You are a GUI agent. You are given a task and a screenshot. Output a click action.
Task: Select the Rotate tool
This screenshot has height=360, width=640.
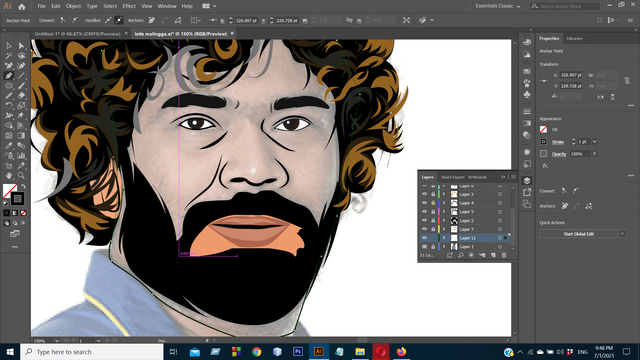(9, 105)
